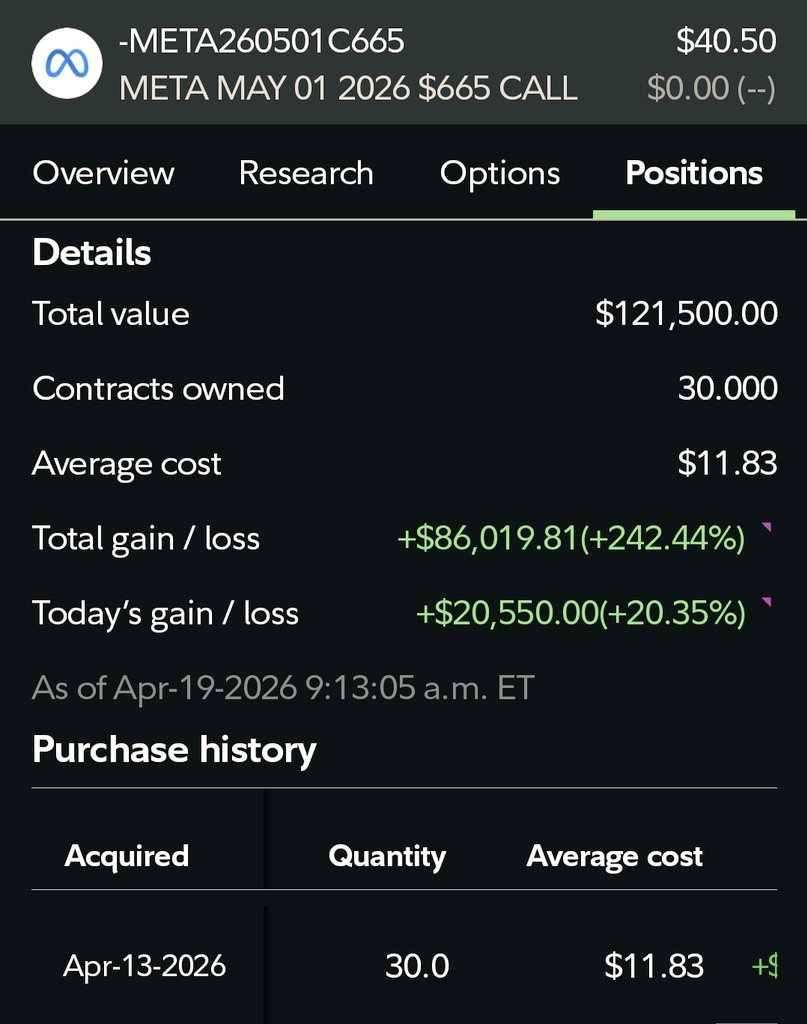
Task: Sort by the Quantity column header
Action: pos(387,856)
